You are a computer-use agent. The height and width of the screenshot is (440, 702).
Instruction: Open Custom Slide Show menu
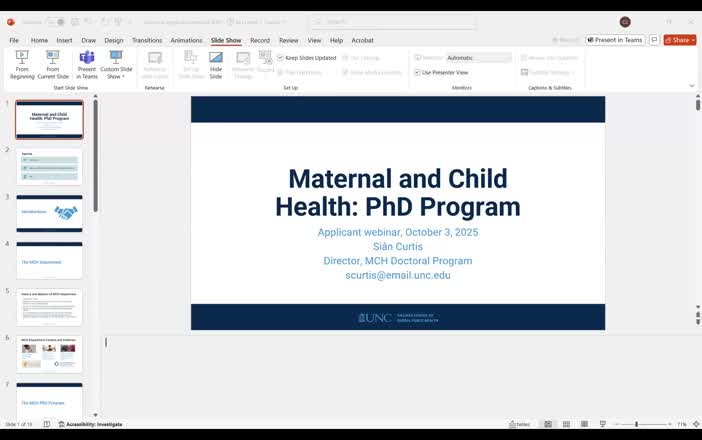(116, 65)
